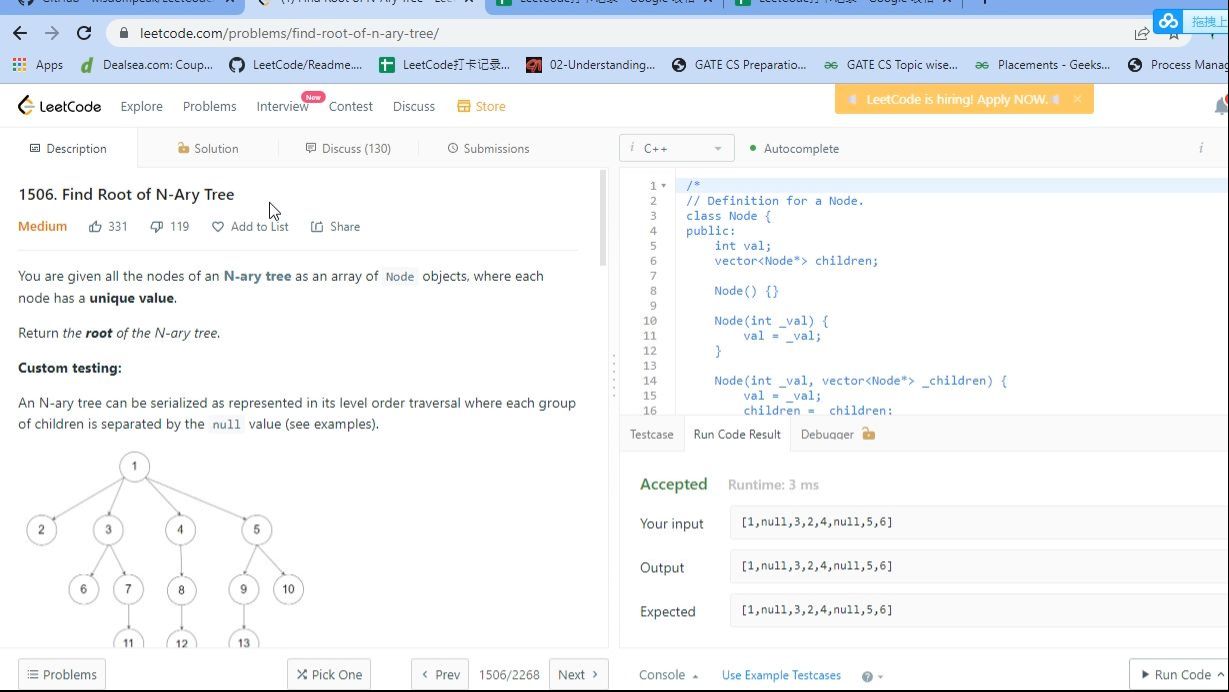Reload the page in the browser
The image size is (1229, 692).
click(x=84, y=33)
